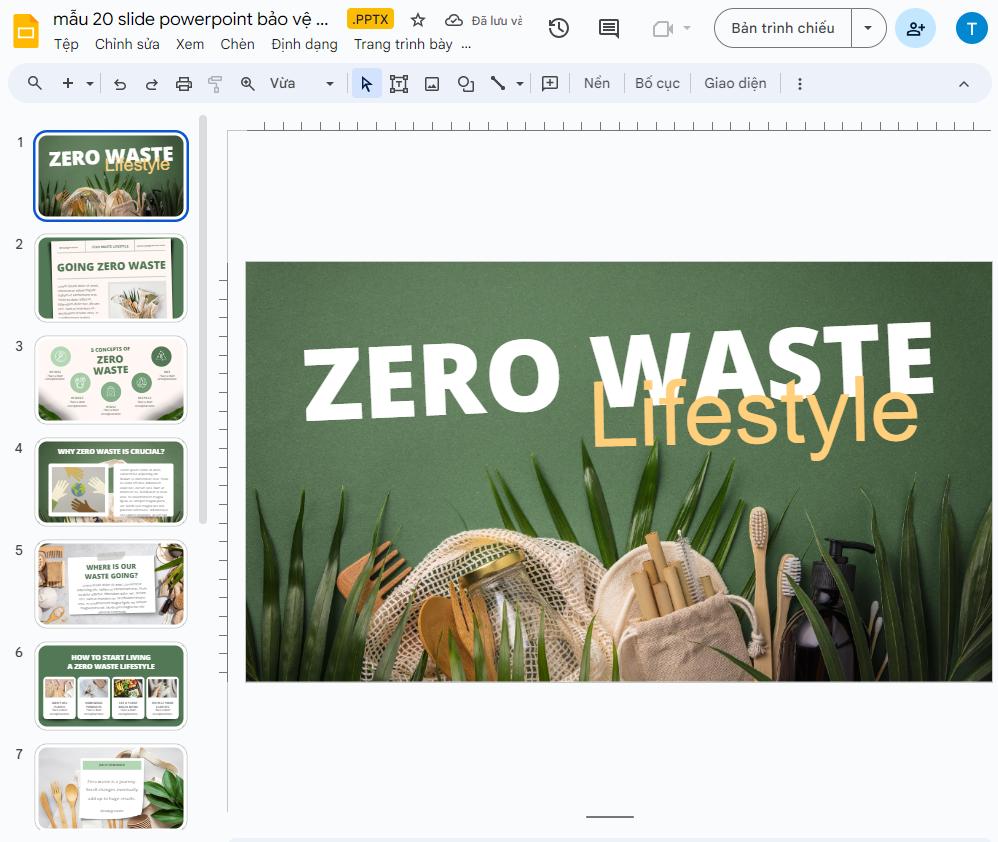Open version history via clock icon

pyautogui.click(x=558, y=28)
